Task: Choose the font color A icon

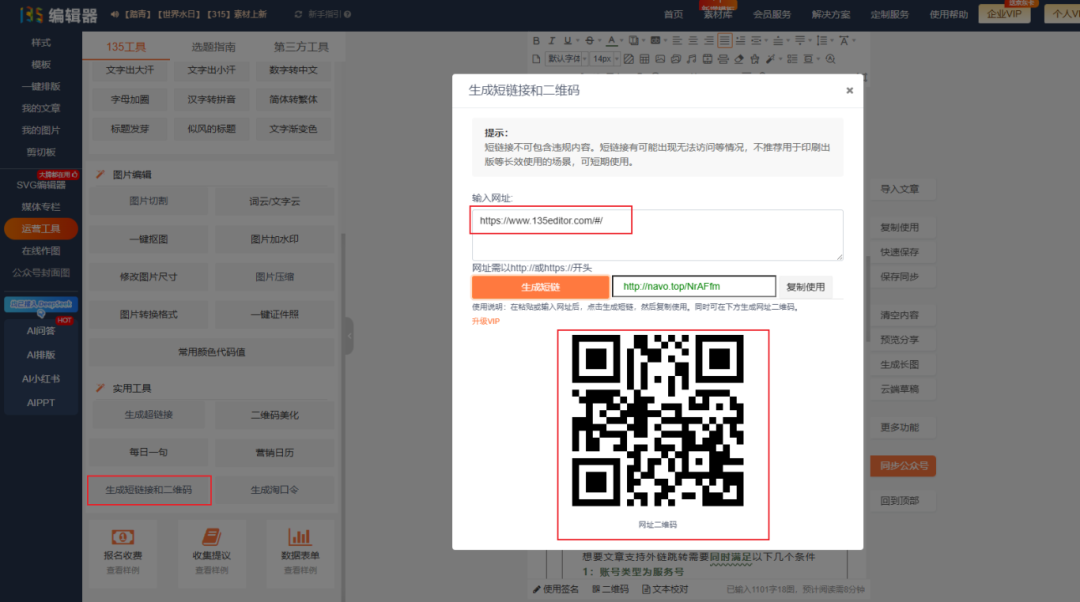Action: [x=612, y=41]
